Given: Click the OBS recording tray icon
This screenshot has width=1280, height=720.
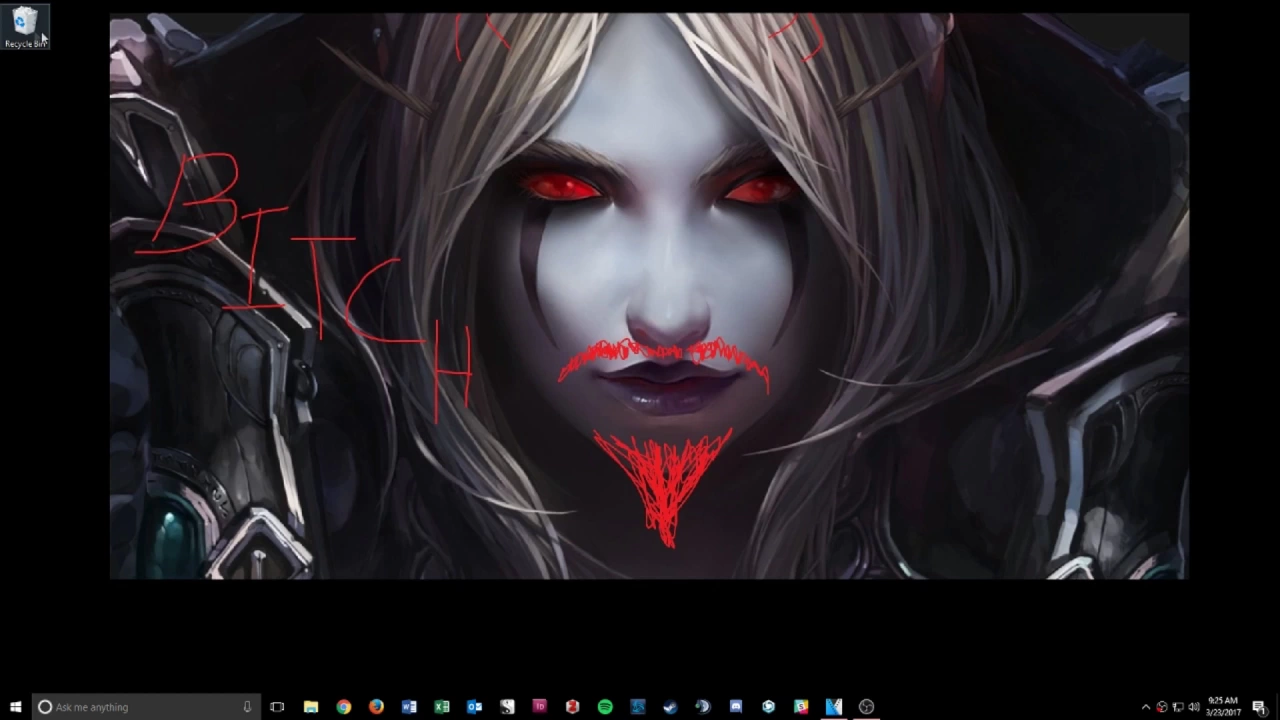Looking at the screenshot, I should (x=1162, y=707).
